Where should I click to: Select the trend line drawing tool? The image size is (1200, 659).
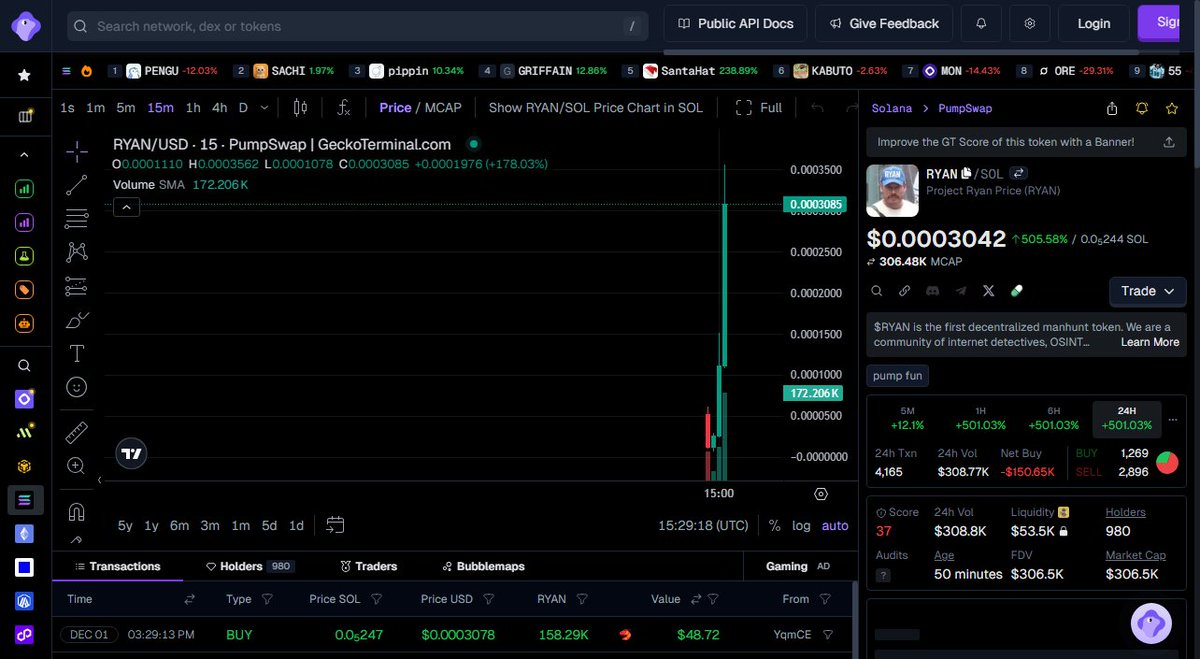click(x=77, y=185)
